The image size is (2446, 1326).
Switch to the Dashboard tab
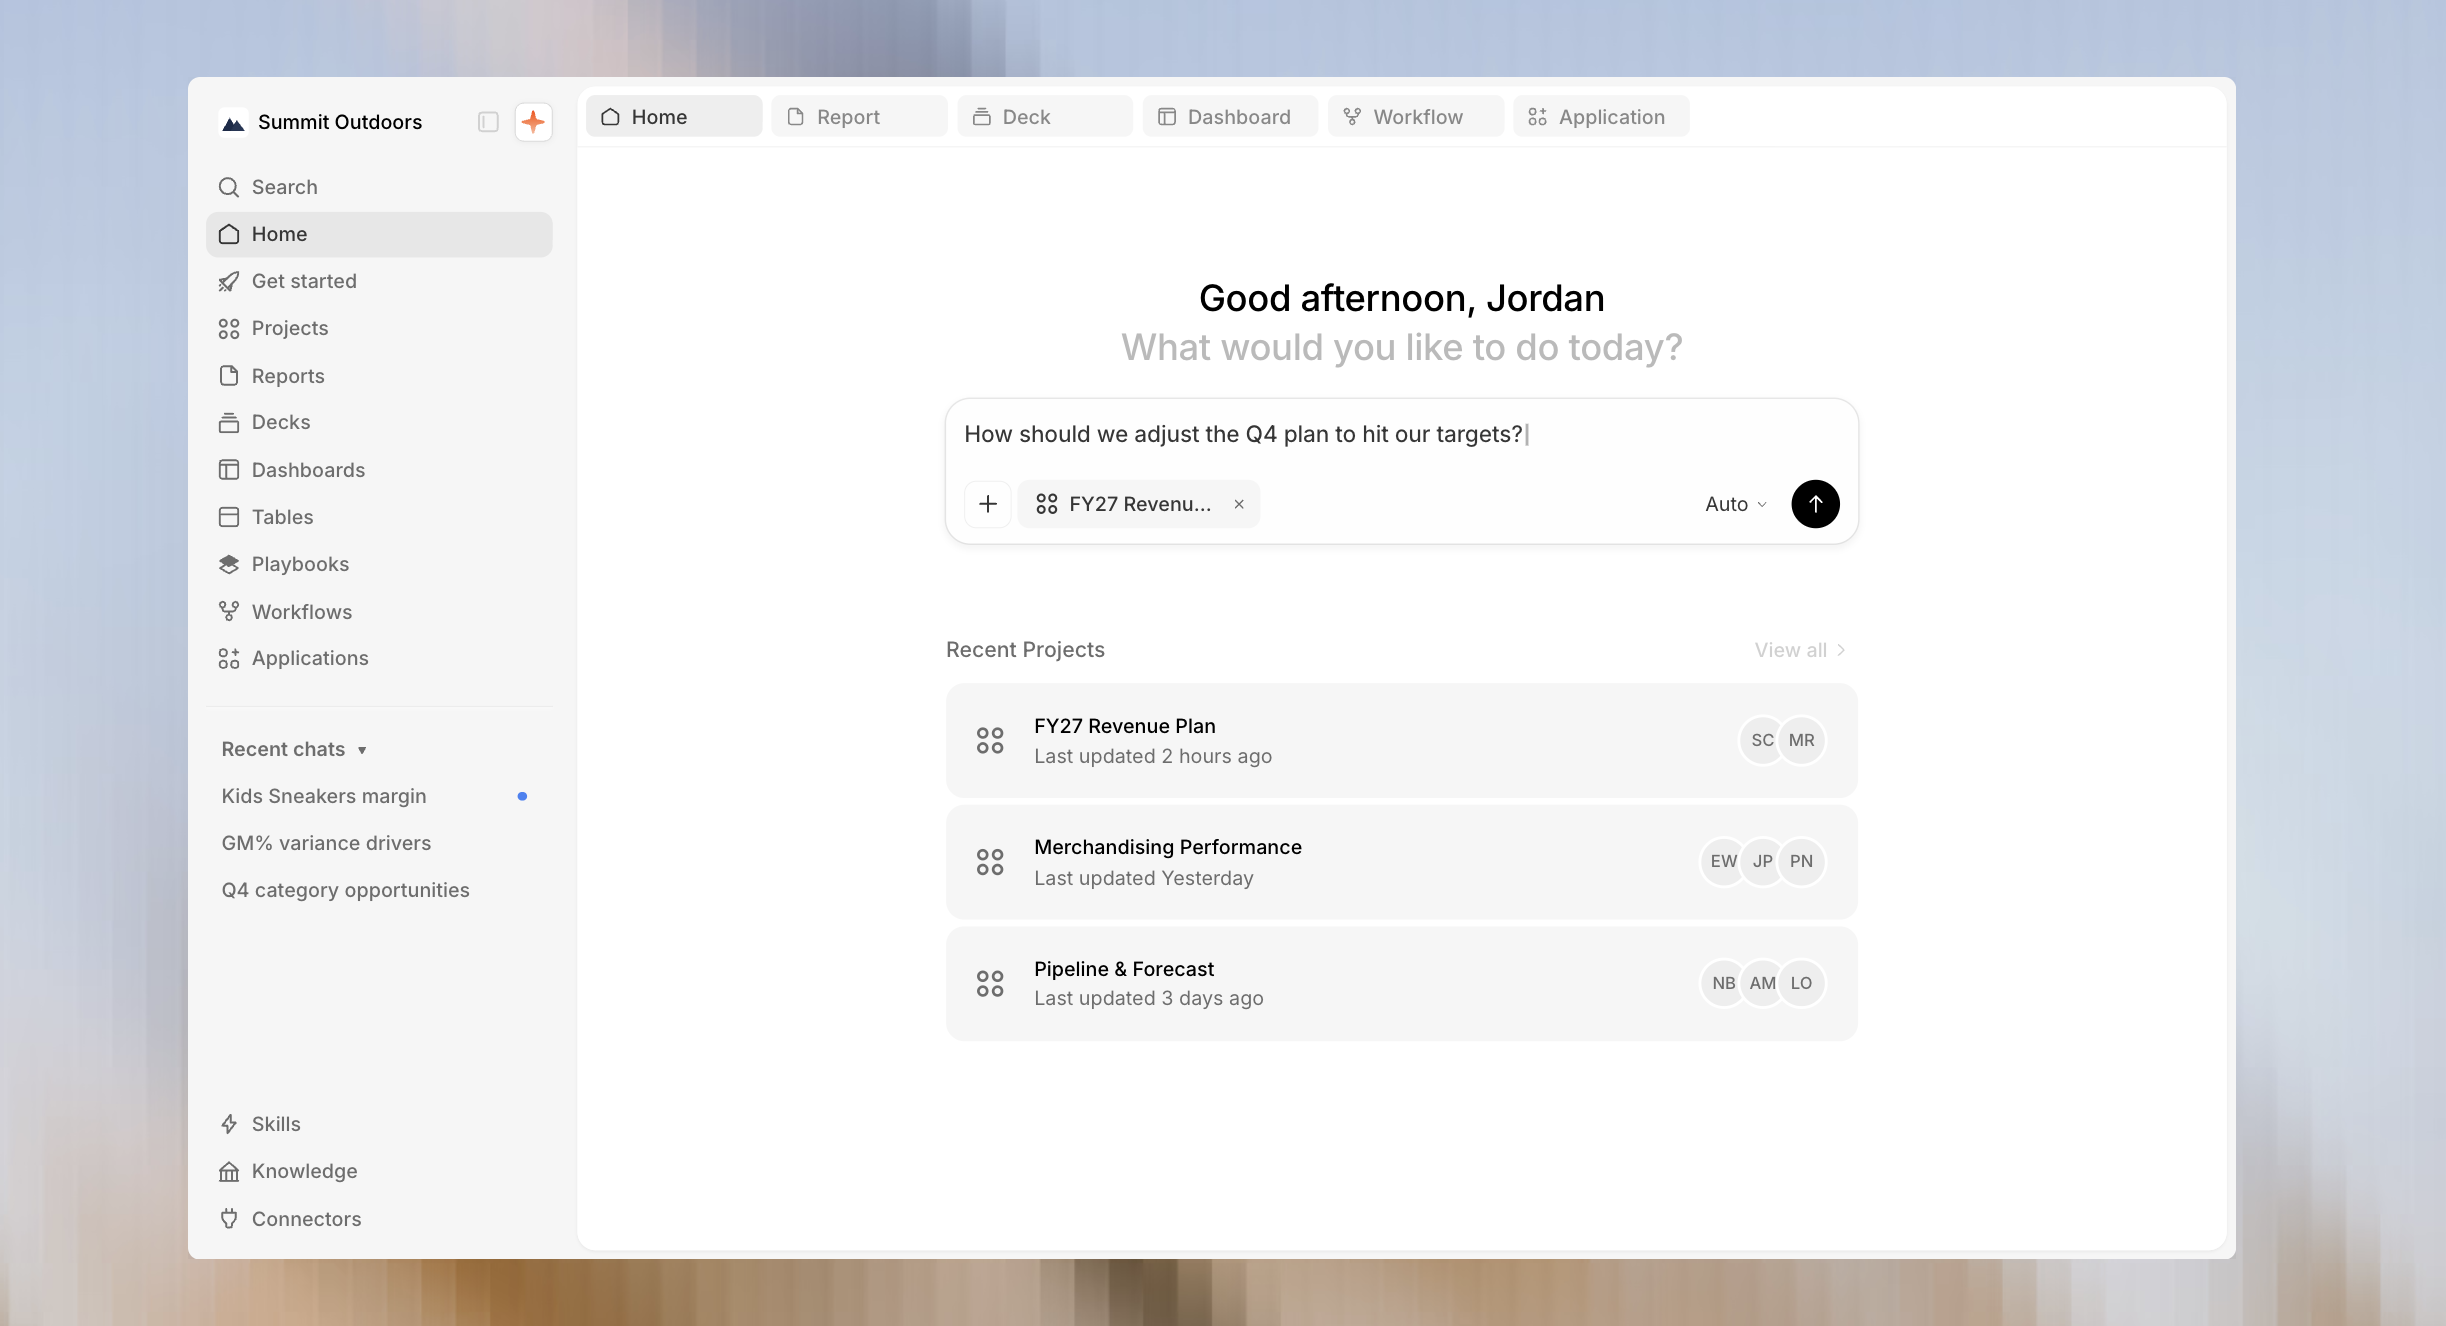1230,117
